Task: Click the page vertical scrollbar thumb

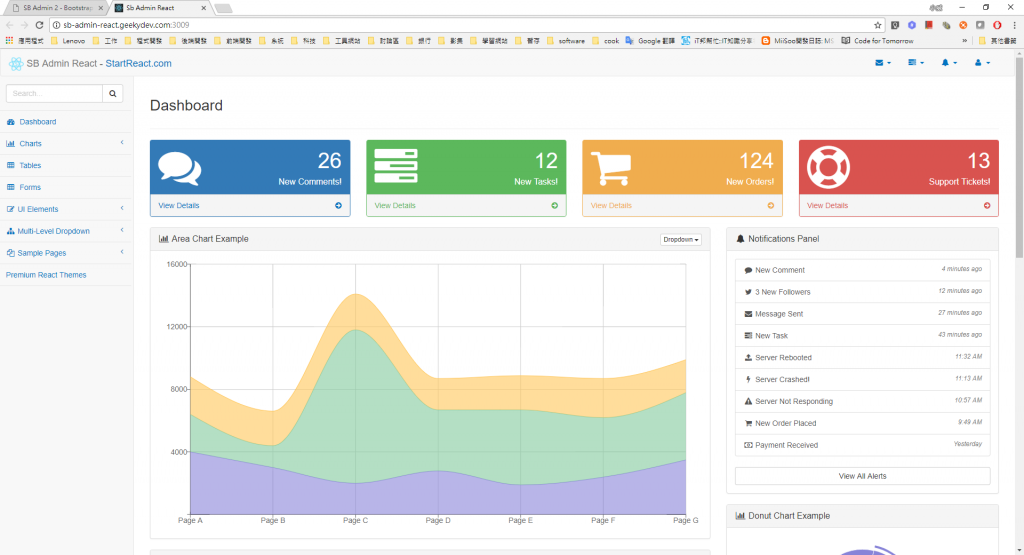Action: (1019, 157)
